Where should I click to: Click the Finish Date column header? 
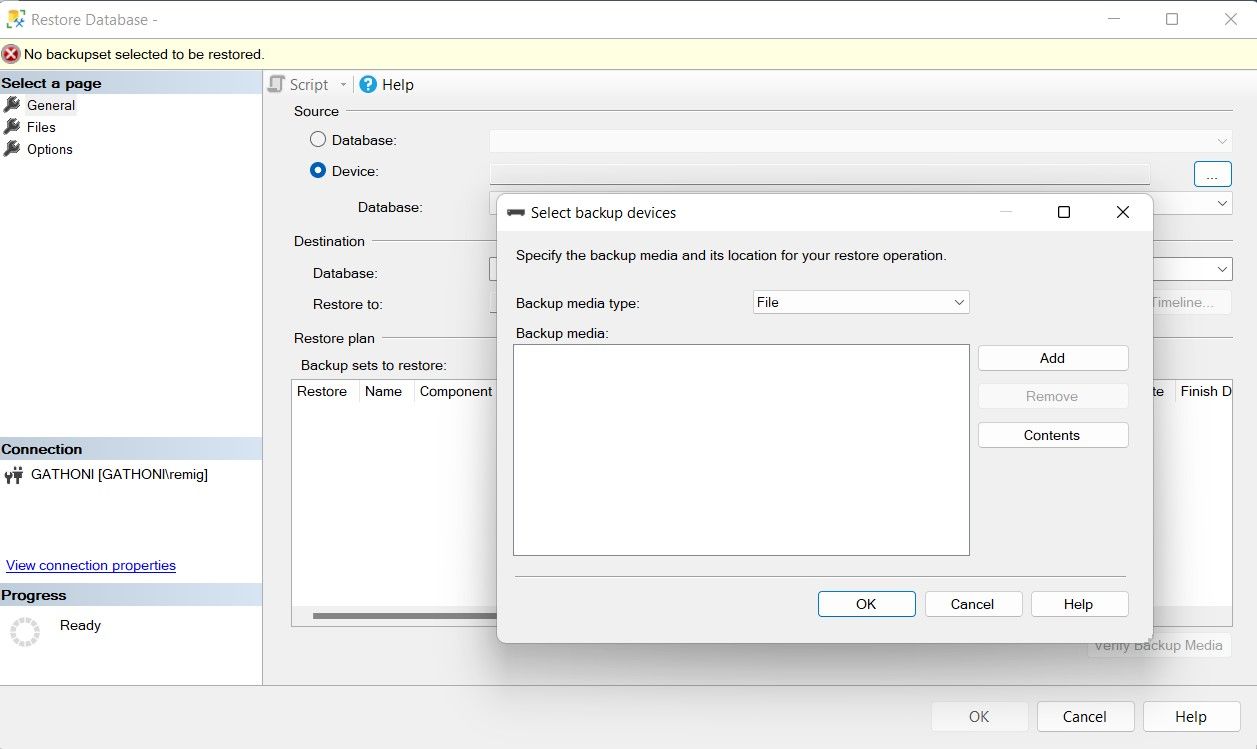point(1203,391)
